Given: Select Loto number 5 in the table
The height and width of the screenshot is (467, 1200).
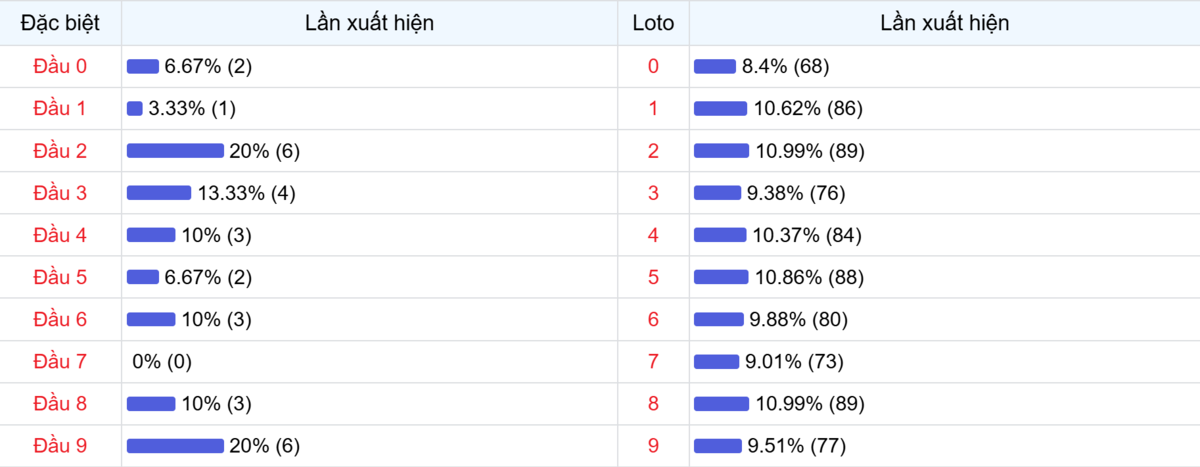Looking at the screenshot, I should pos(653,277).
